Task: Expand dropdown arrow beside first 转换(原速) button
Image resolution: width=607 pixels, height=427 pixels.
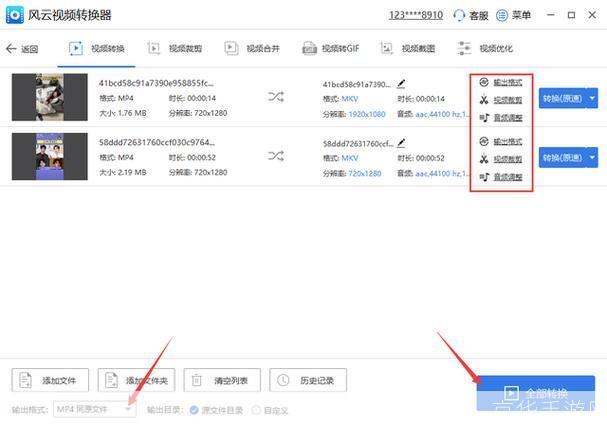Action: pyautogui.click(x=592, y=98)
